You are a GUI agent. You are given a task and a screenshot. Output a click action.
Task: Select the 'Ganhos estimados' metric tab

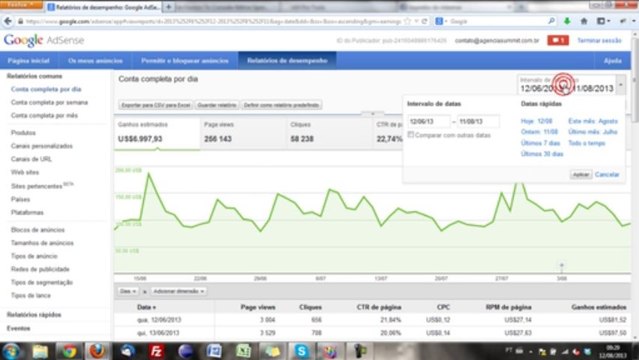point(157,133)
